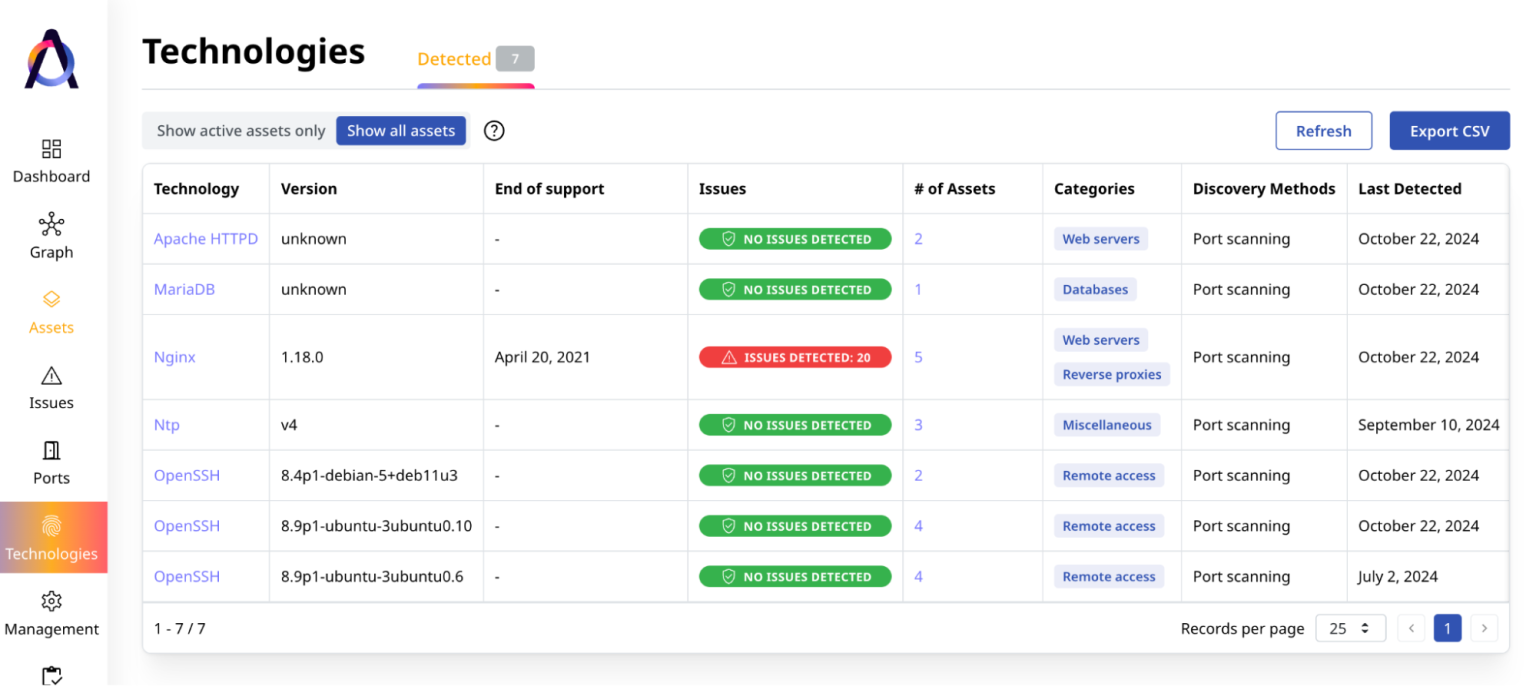Open the Records per page dropdown

click(x=1350, y=628)
